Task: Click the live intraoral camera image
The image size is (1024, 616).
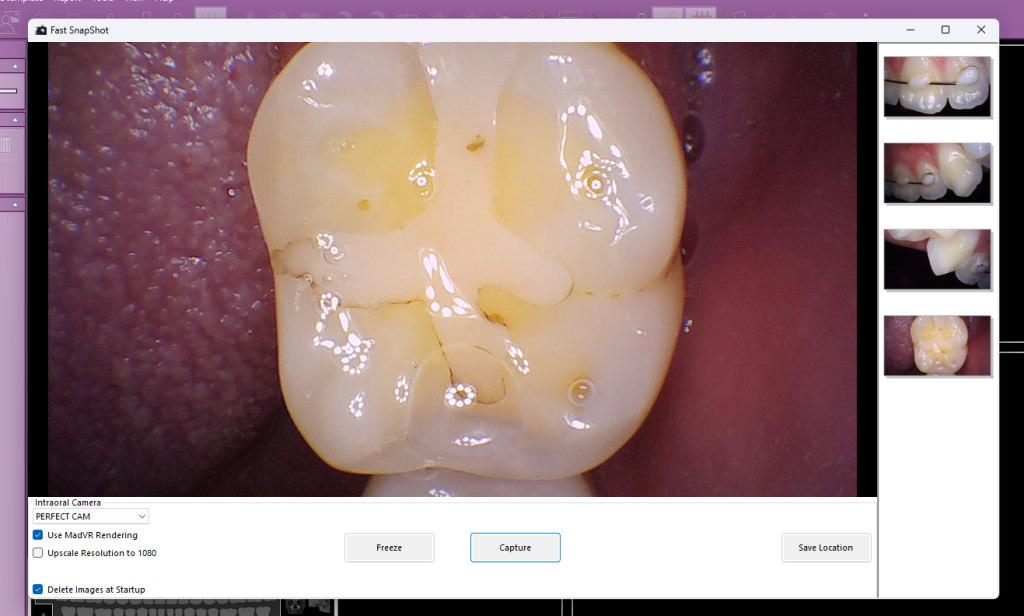Action: (452, 269)
